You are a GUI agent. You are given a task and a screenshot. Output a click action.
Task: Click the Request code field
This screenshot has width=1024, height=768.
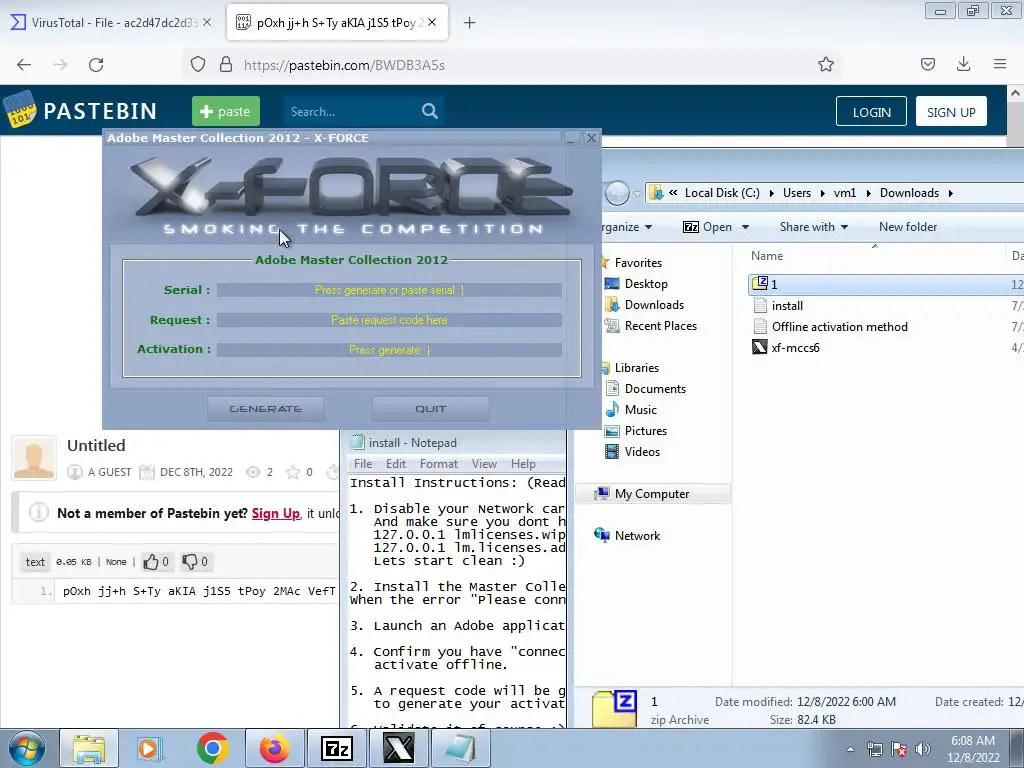389,320
